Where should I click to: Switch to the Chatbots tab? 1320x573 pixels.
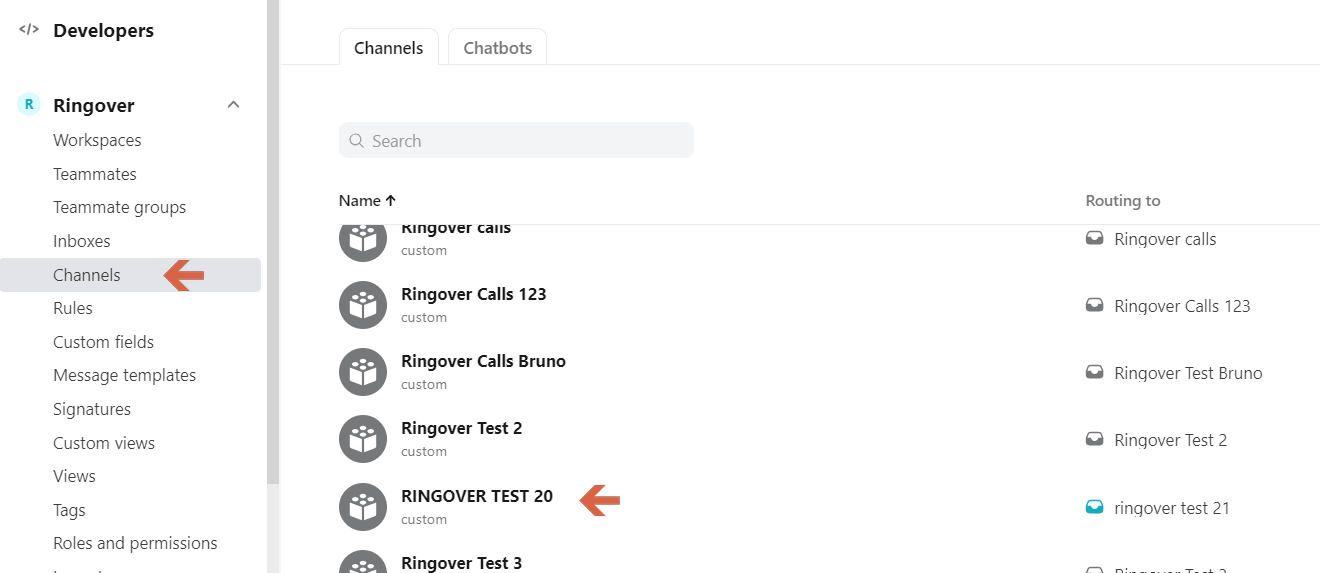click(498, 48)
